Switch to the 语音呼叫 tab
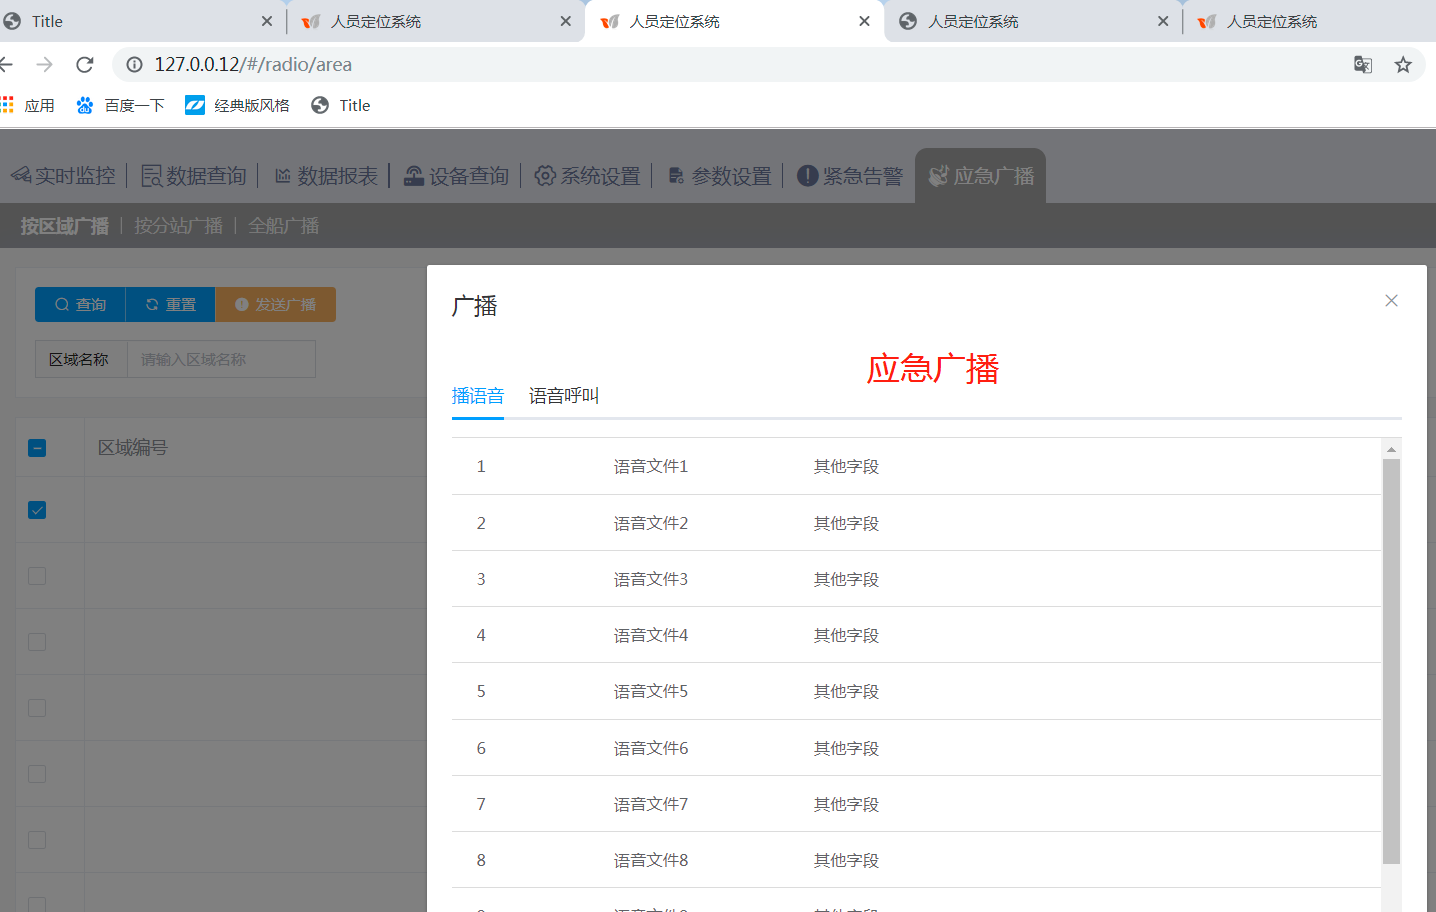Viewport: 1436px width, 912px height. click(563, 396)
